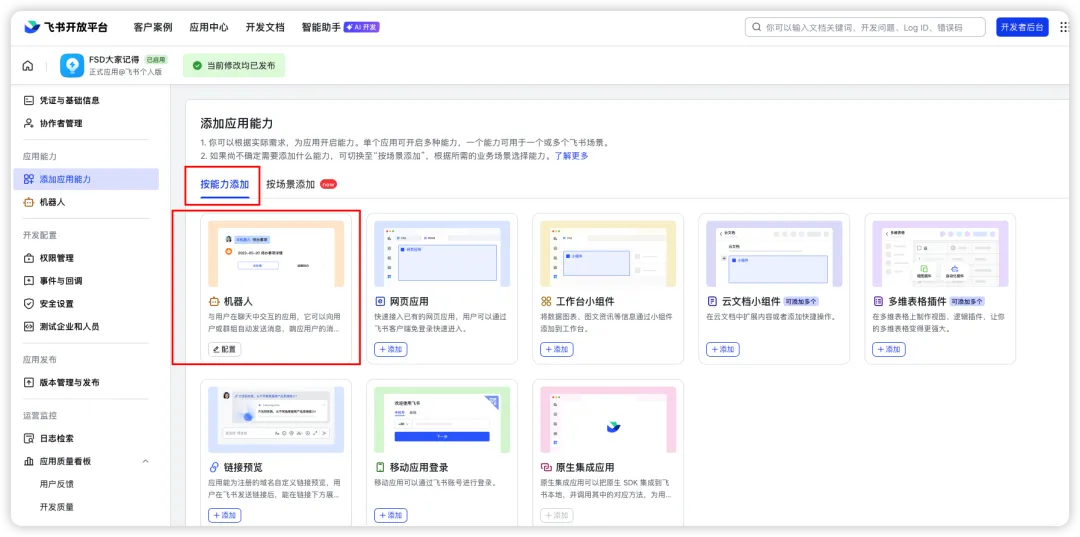The image size is (1080, 537).
Task: Click the 机器人 robot icon in sidebar
Action: coord(28,202)
